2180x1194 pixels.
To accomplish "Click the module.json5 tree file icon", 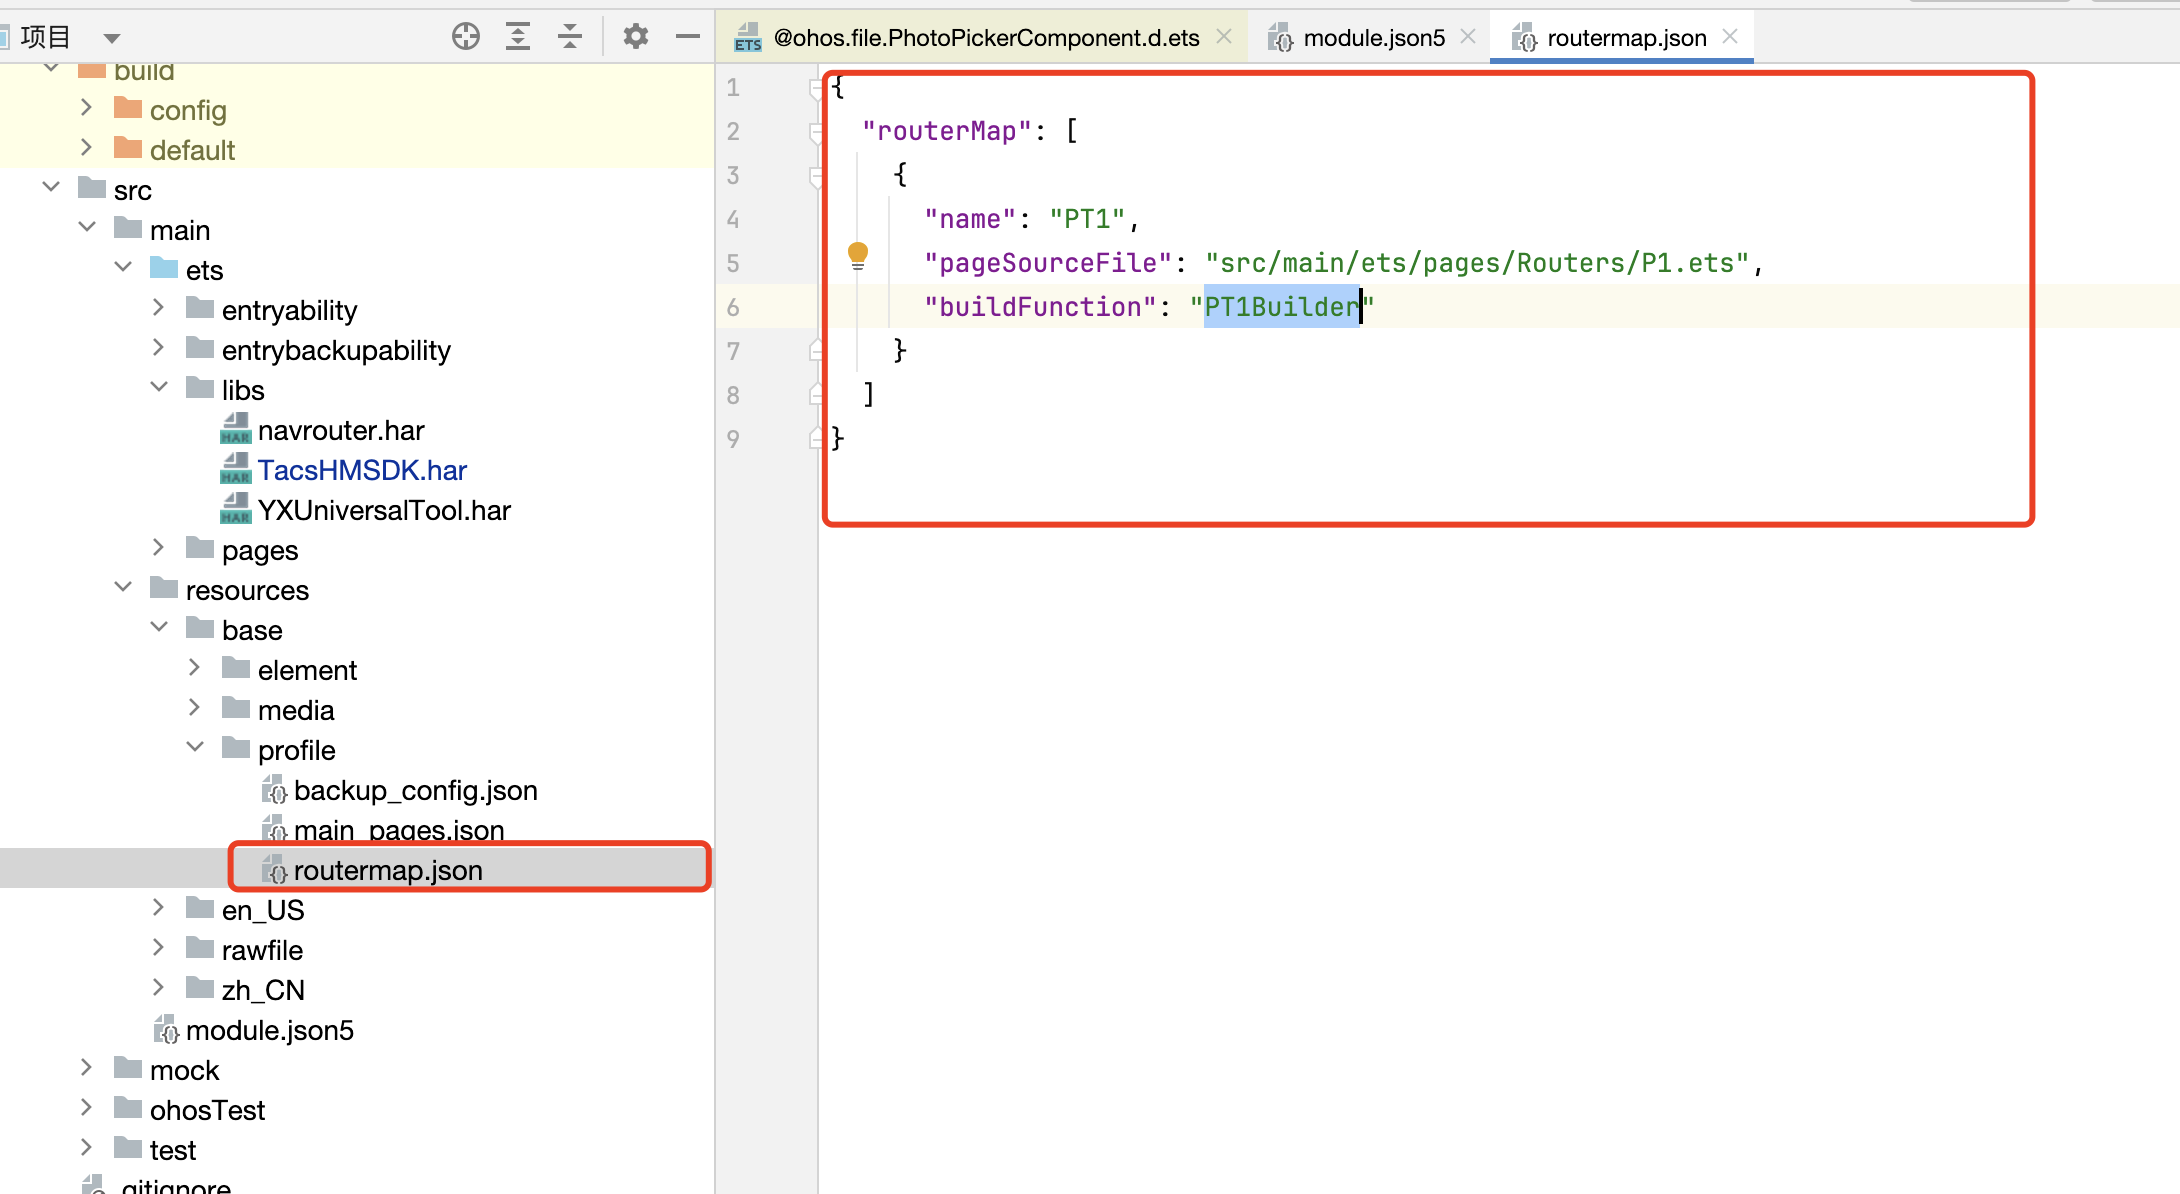I will point(166,1029).
